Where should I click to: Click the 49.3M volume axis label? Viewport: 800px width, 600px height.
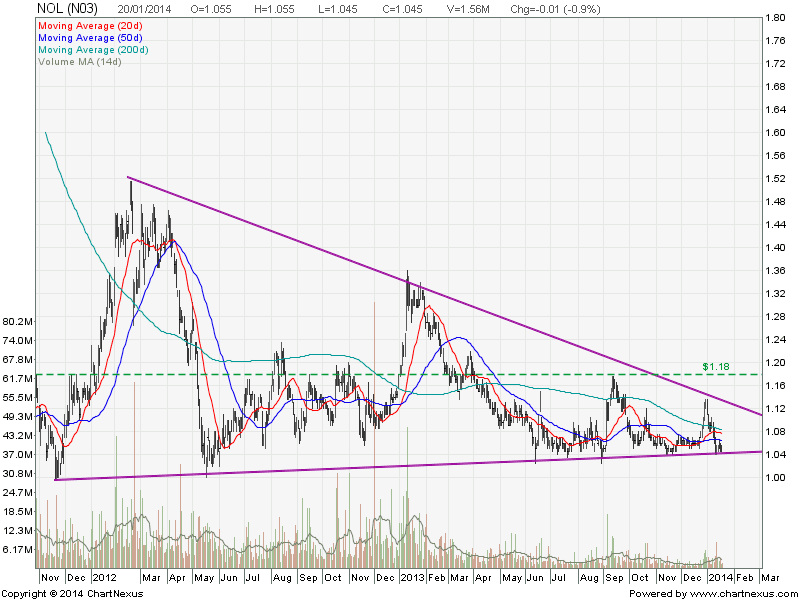click(x=18, y=416)
